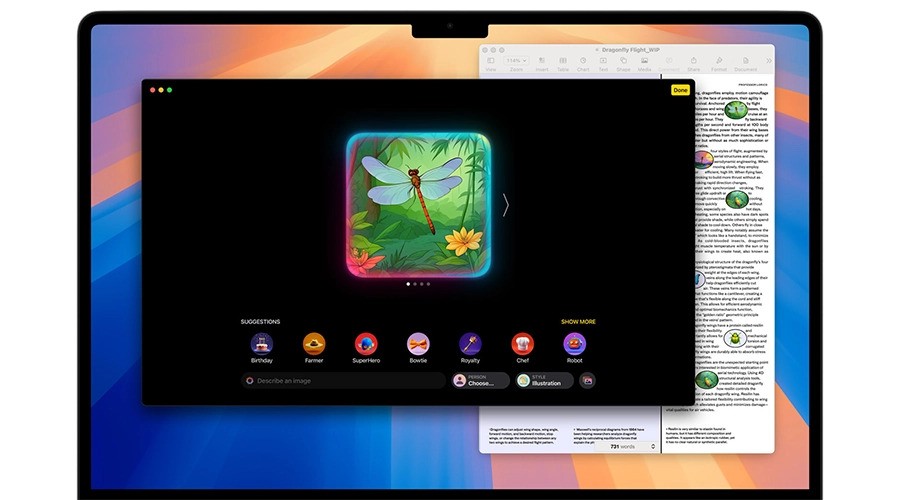Select the generated dragonfly image
Screen dimensions: 900x500
[418, 205]
